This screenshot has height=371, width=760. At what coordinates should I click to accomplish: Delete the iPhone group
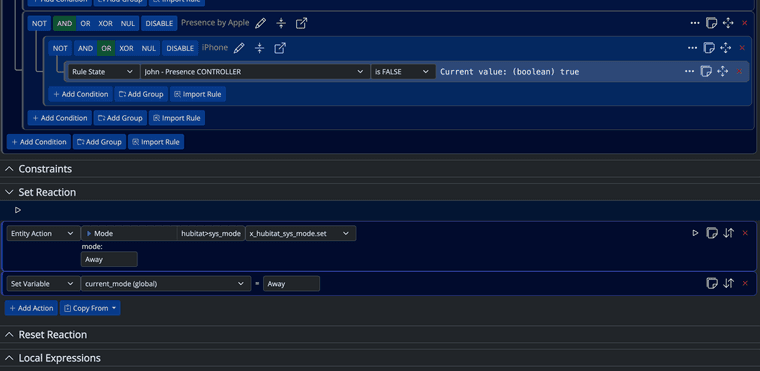(742, 48)
